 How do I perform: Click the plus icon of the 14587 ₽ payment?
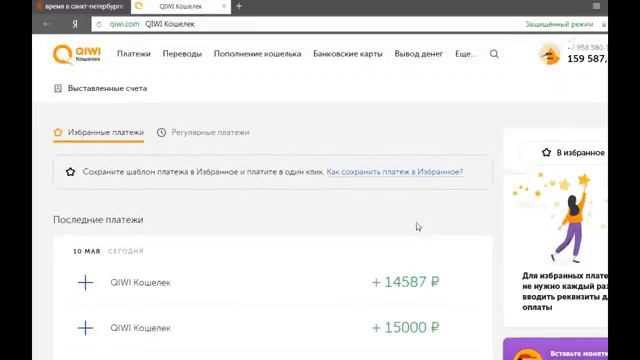tap(85, 282)
